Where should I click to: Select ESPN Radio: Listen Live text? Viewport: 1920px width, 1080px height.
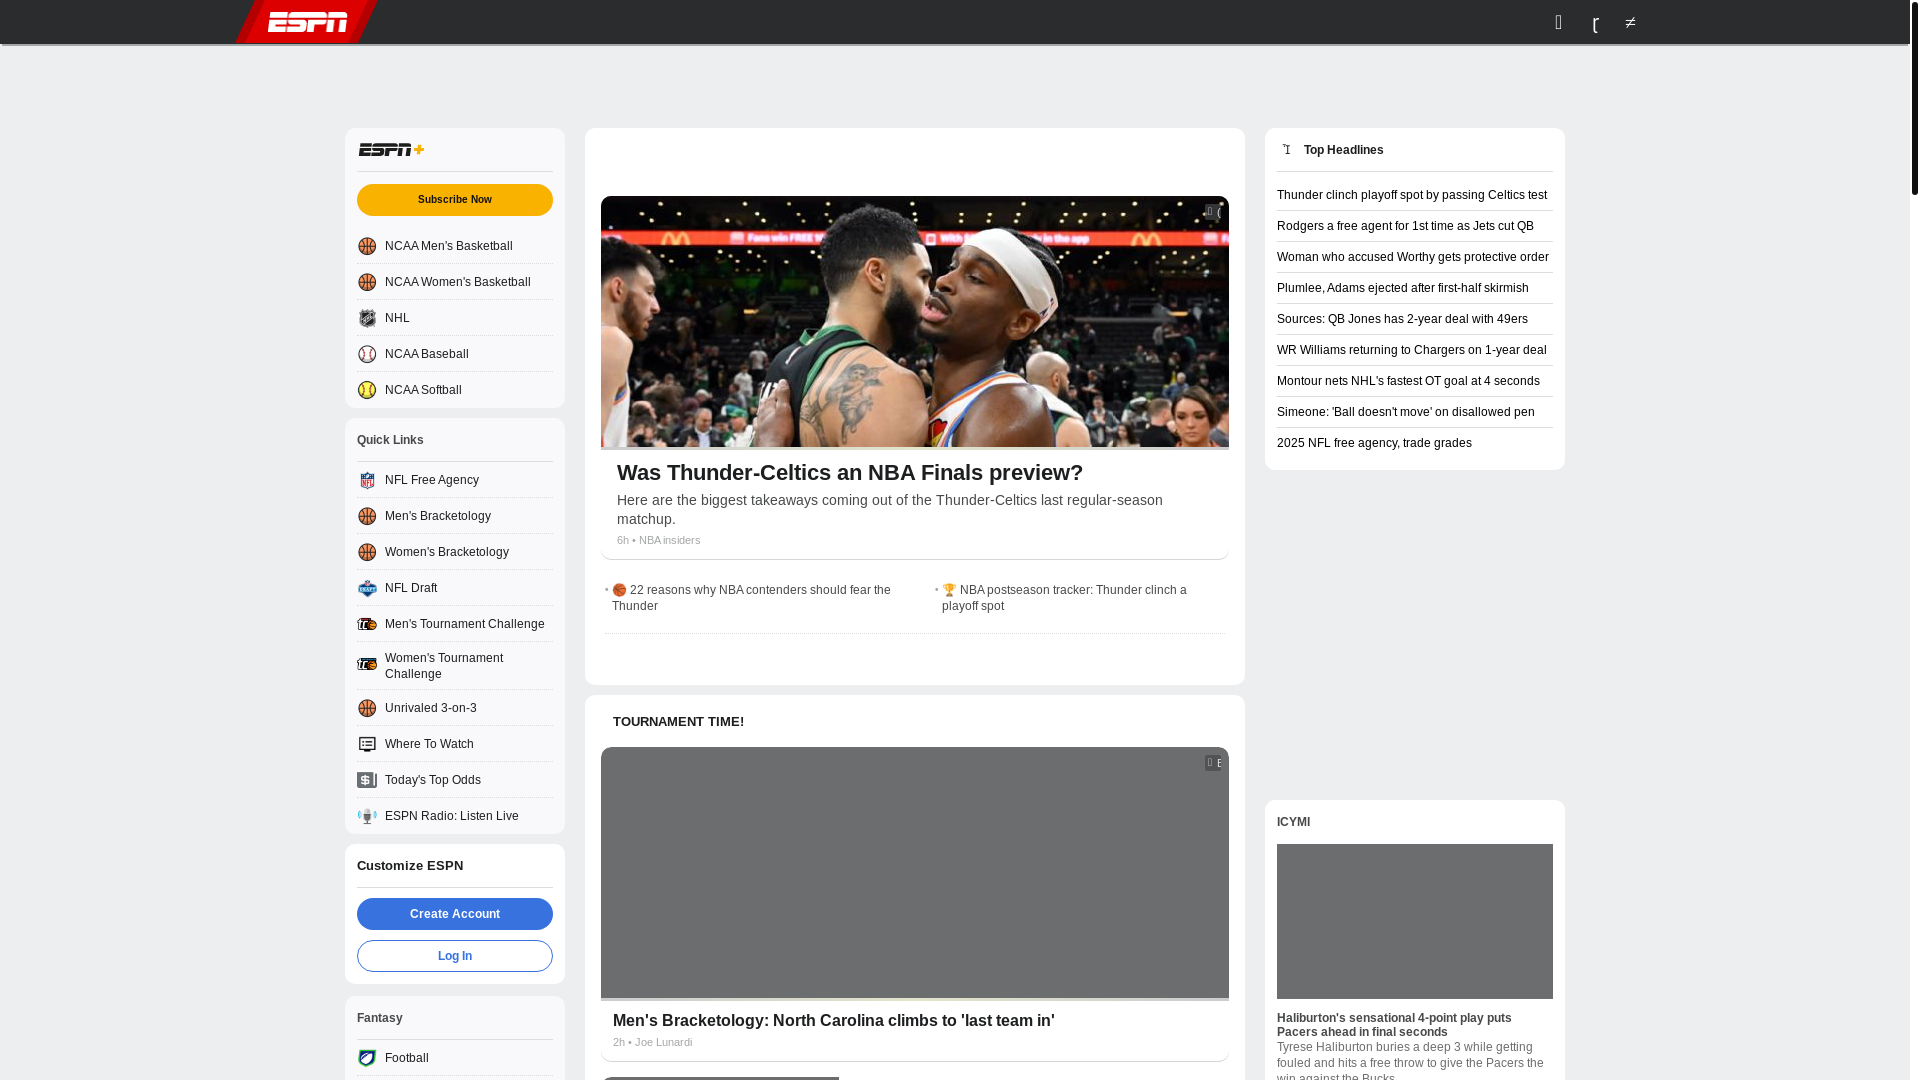click(452, 816)
